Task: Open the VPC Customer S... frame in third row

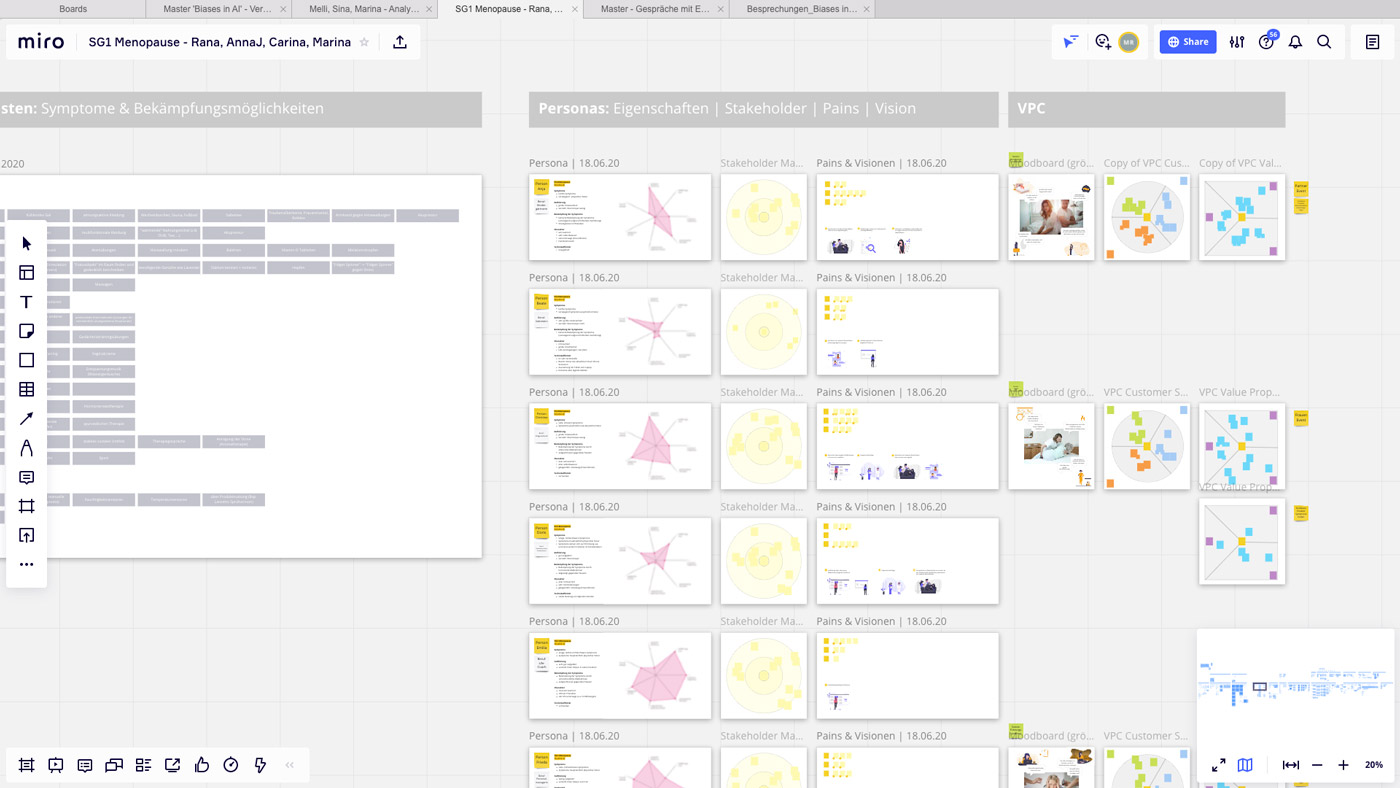Action: (1147, 446)
